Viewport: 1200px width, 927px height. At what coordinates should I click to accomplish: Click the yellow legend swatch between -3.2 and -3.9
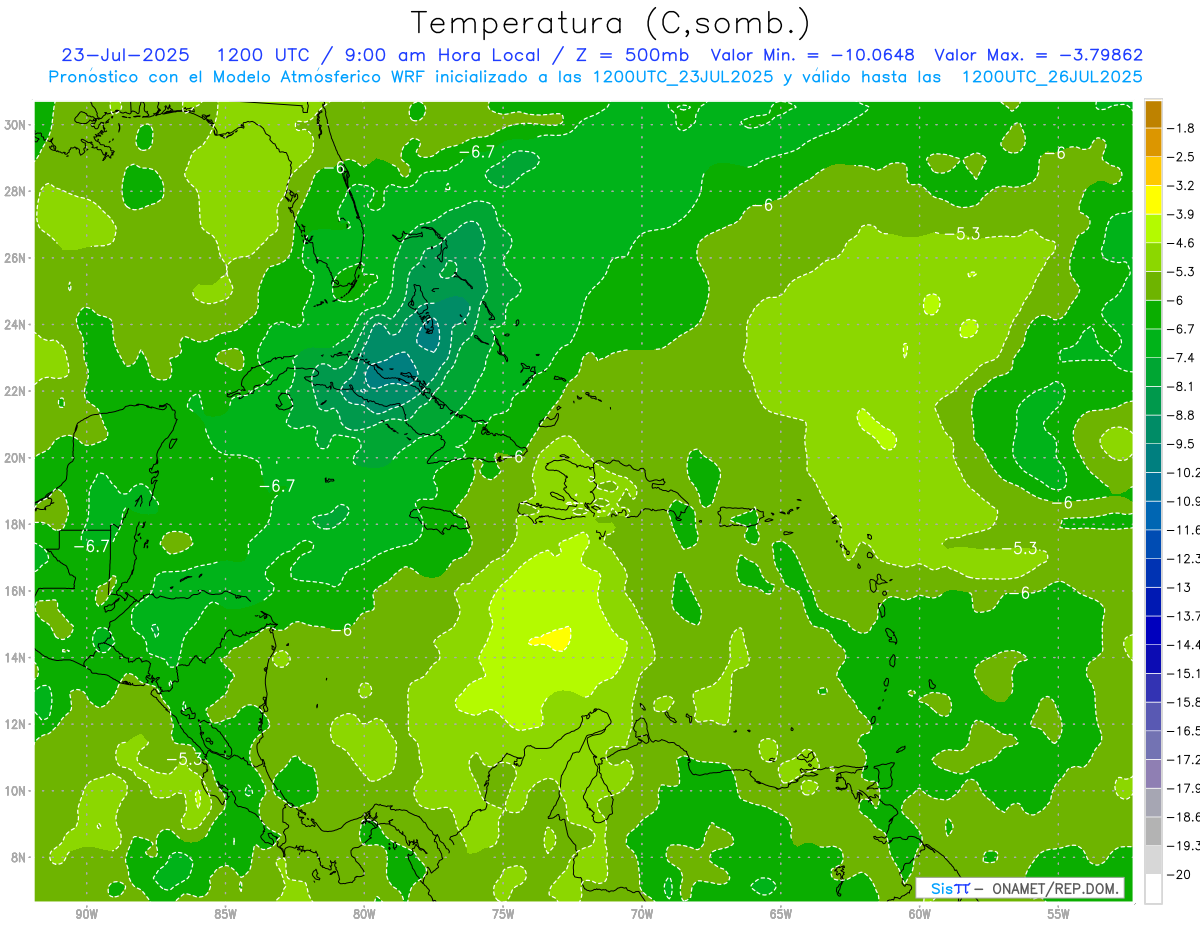(1153, 200)
